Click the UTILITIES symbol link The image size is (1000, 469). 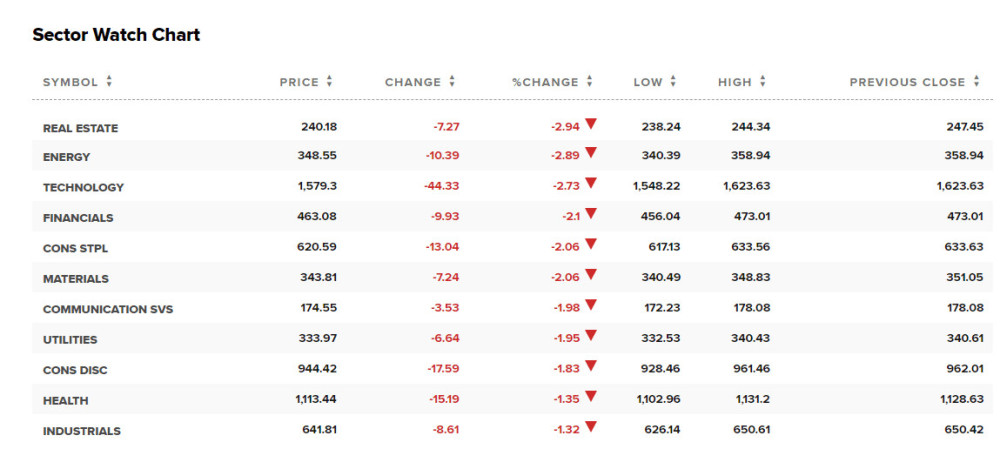click(x=70, y=339)
